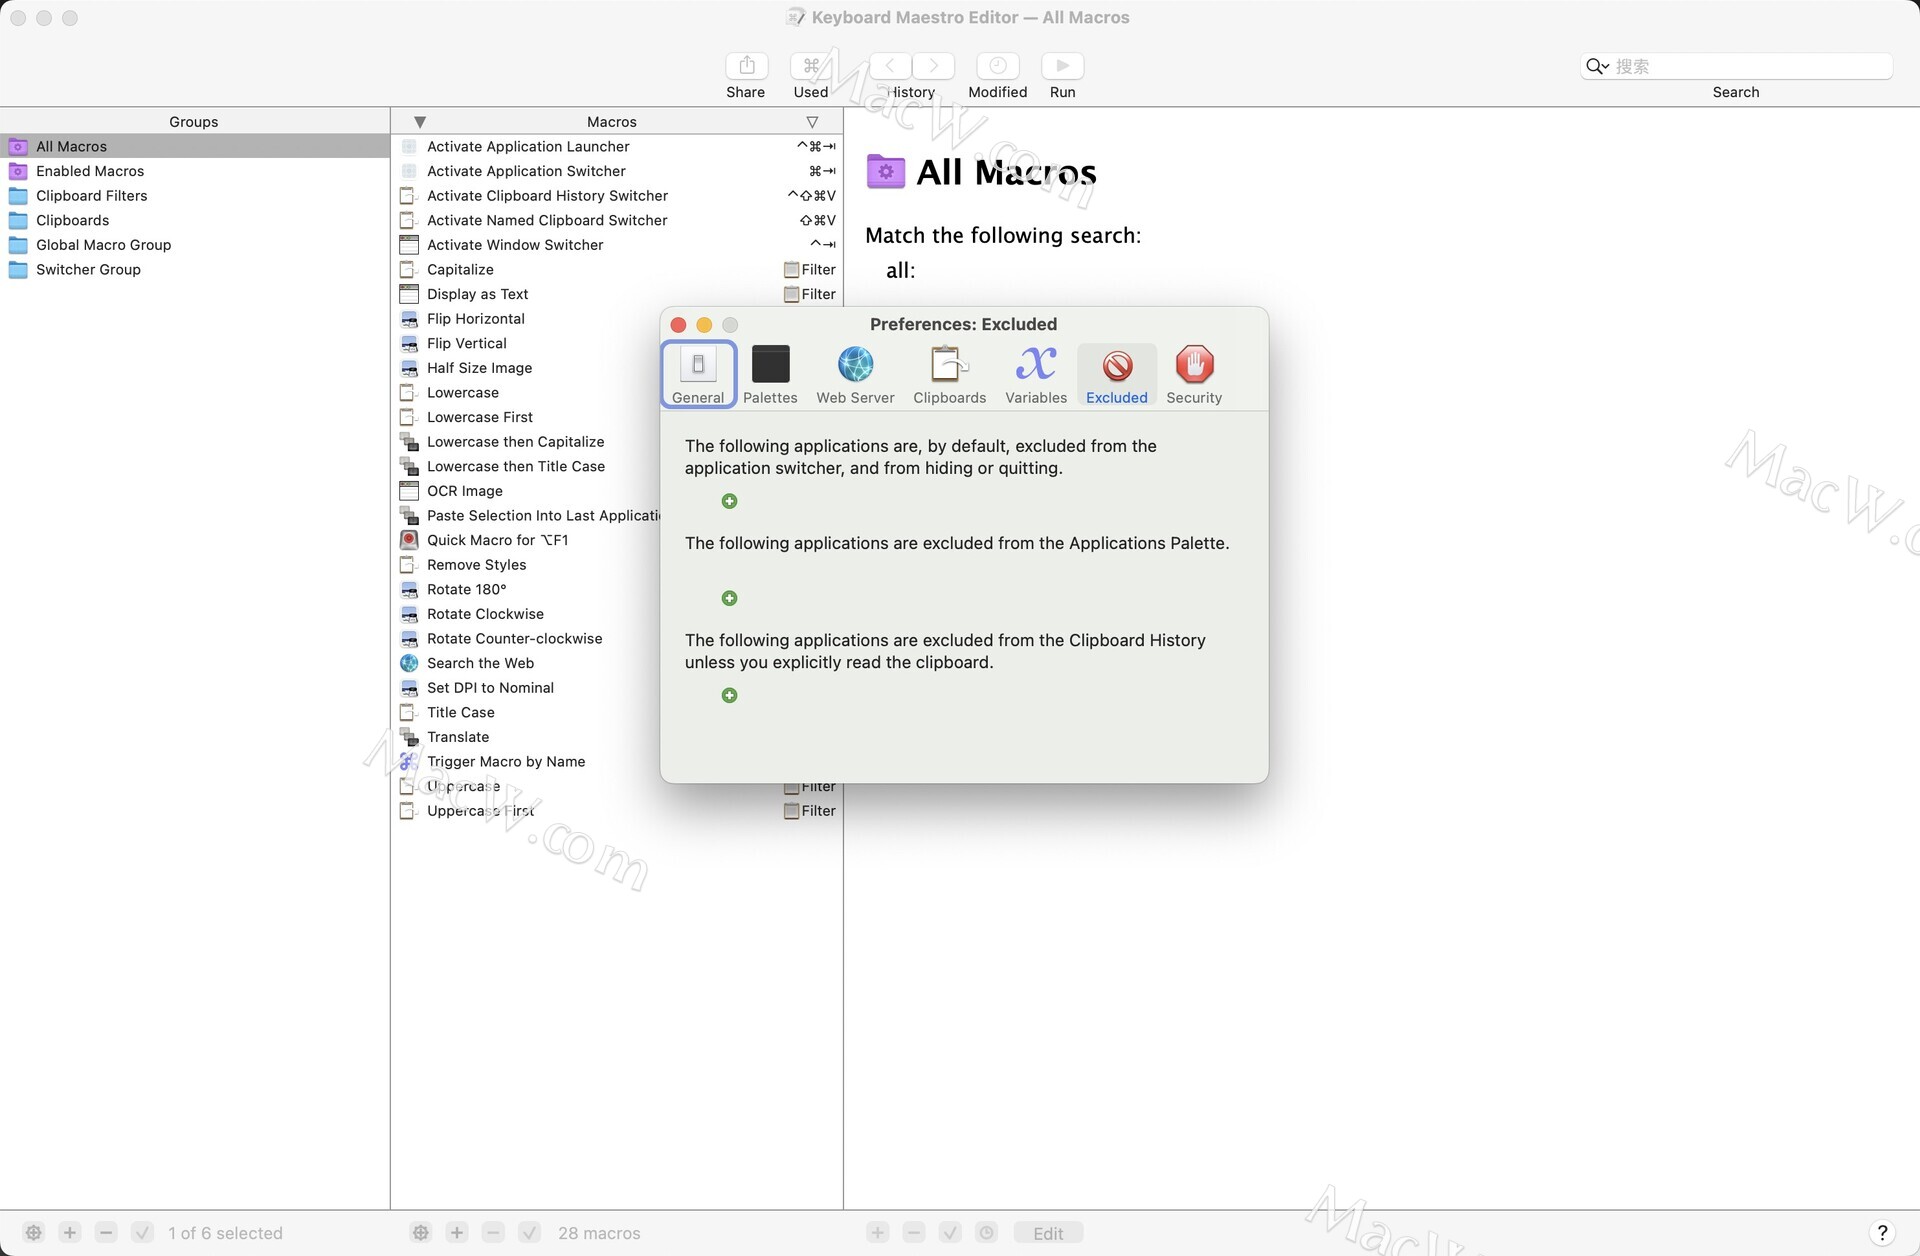Click the Edit button

[x=1048, y=1233]
